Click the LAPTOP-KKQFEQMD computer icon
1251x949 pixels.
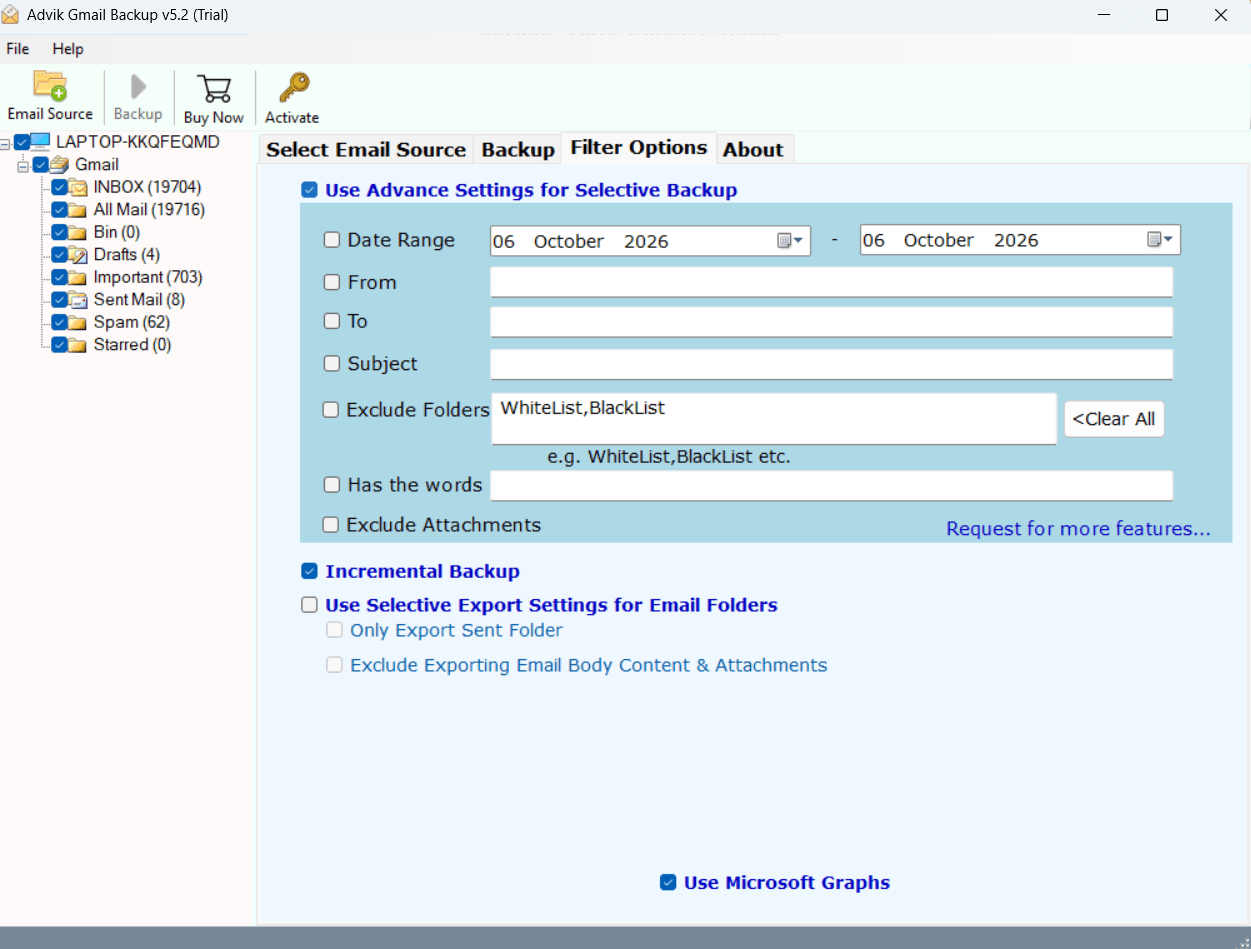pyautogui.click(x=40, y=142)
